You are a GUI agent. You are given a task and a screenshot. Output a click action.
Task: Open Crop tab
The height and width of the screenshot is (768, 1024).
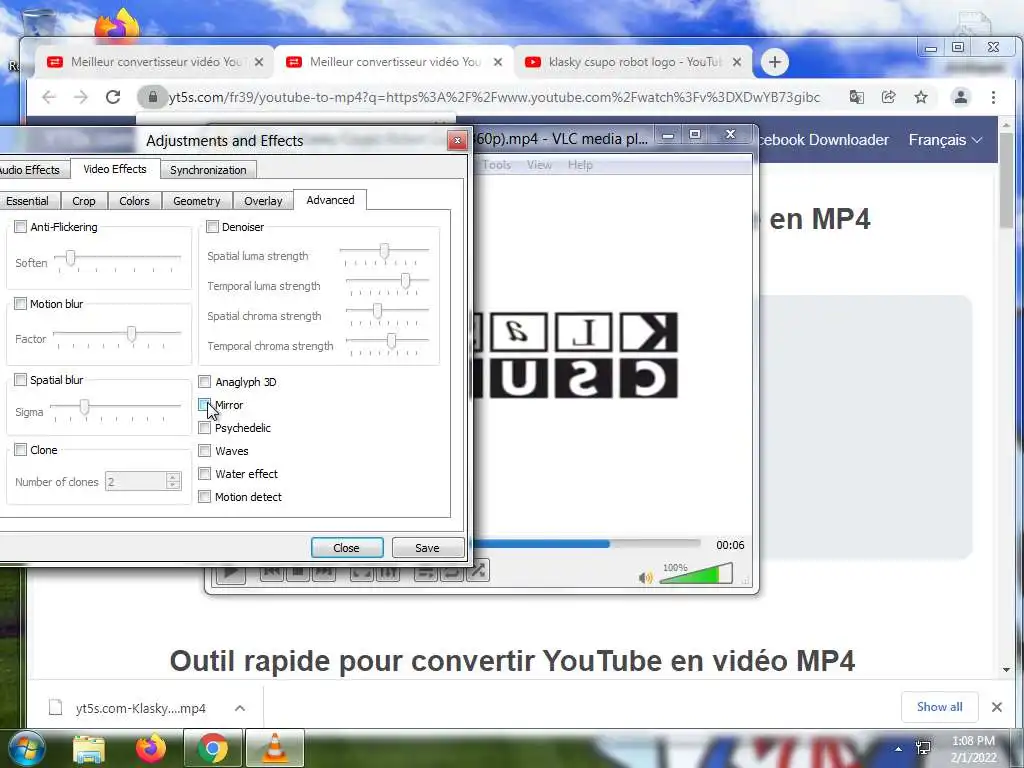point(84,201)
